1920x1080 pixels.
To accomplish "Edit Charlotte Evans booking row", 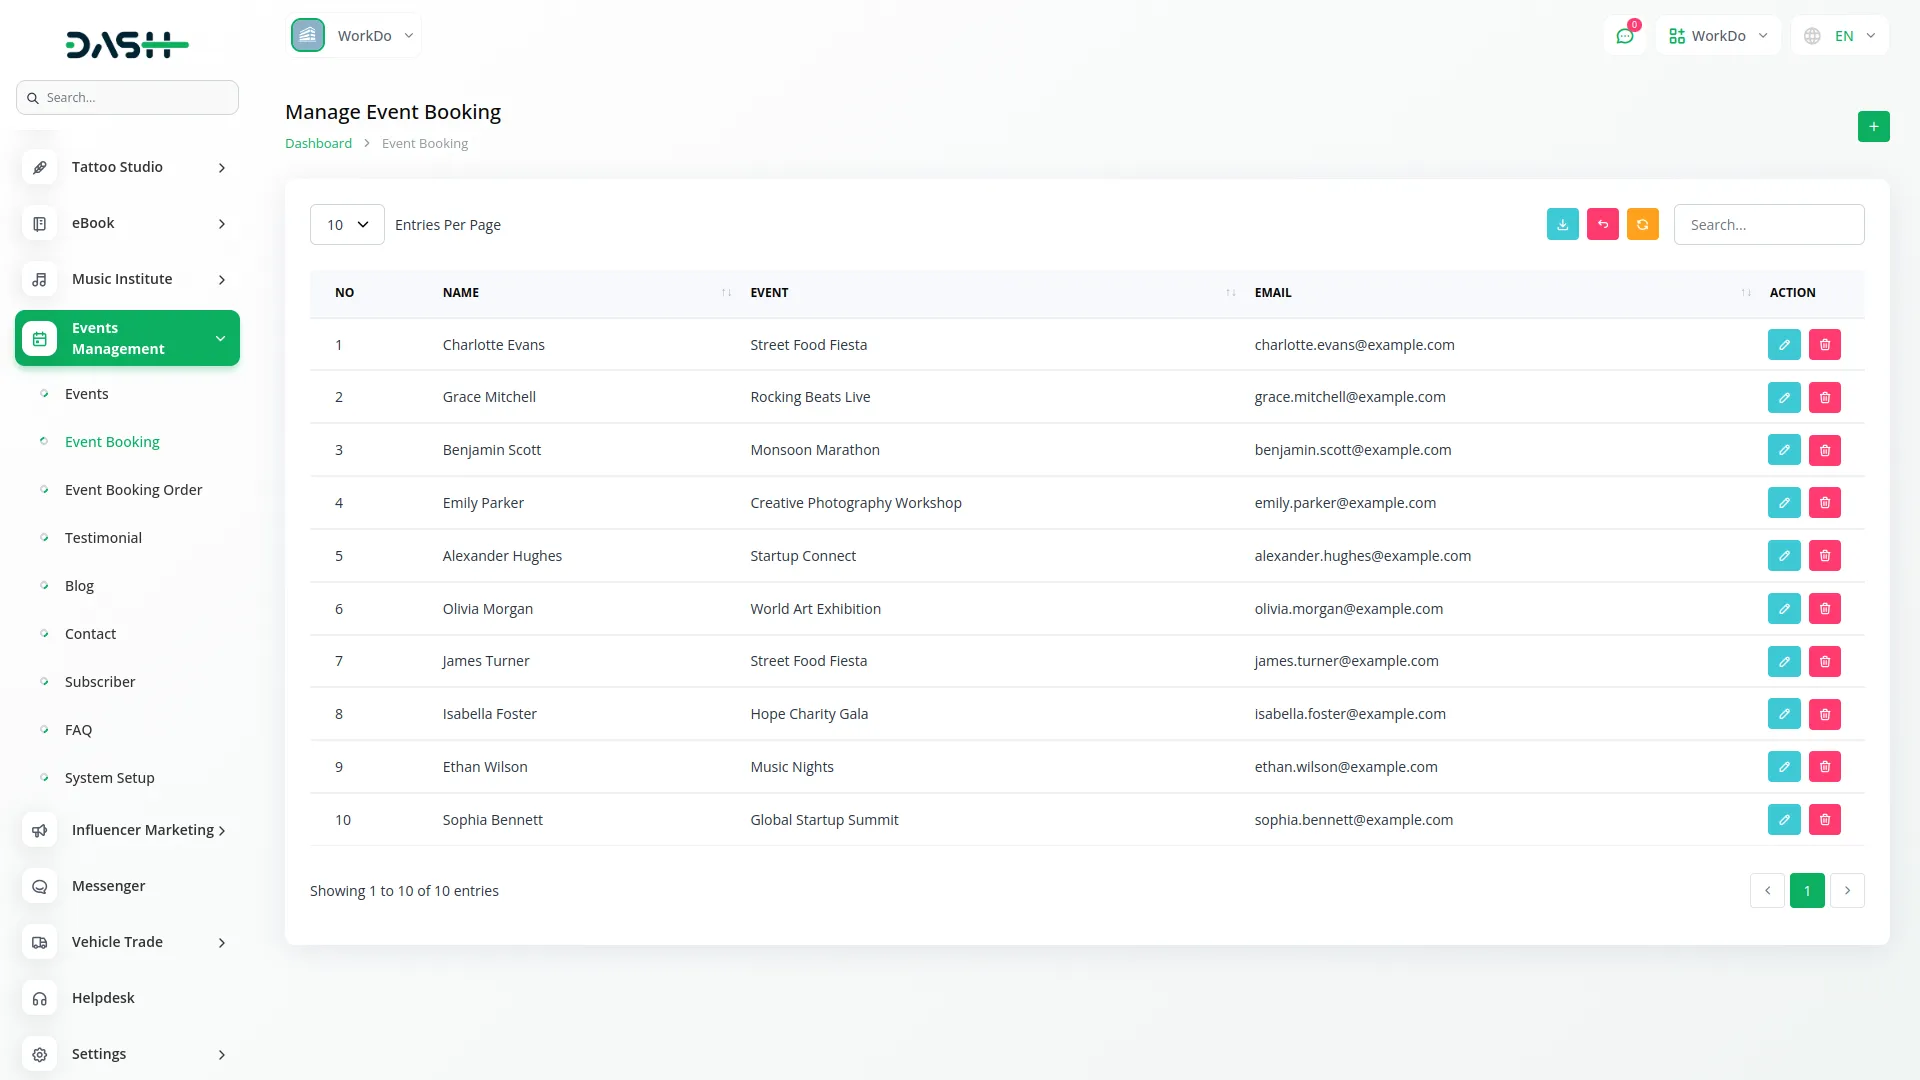I will click(x=1783, y=345).
